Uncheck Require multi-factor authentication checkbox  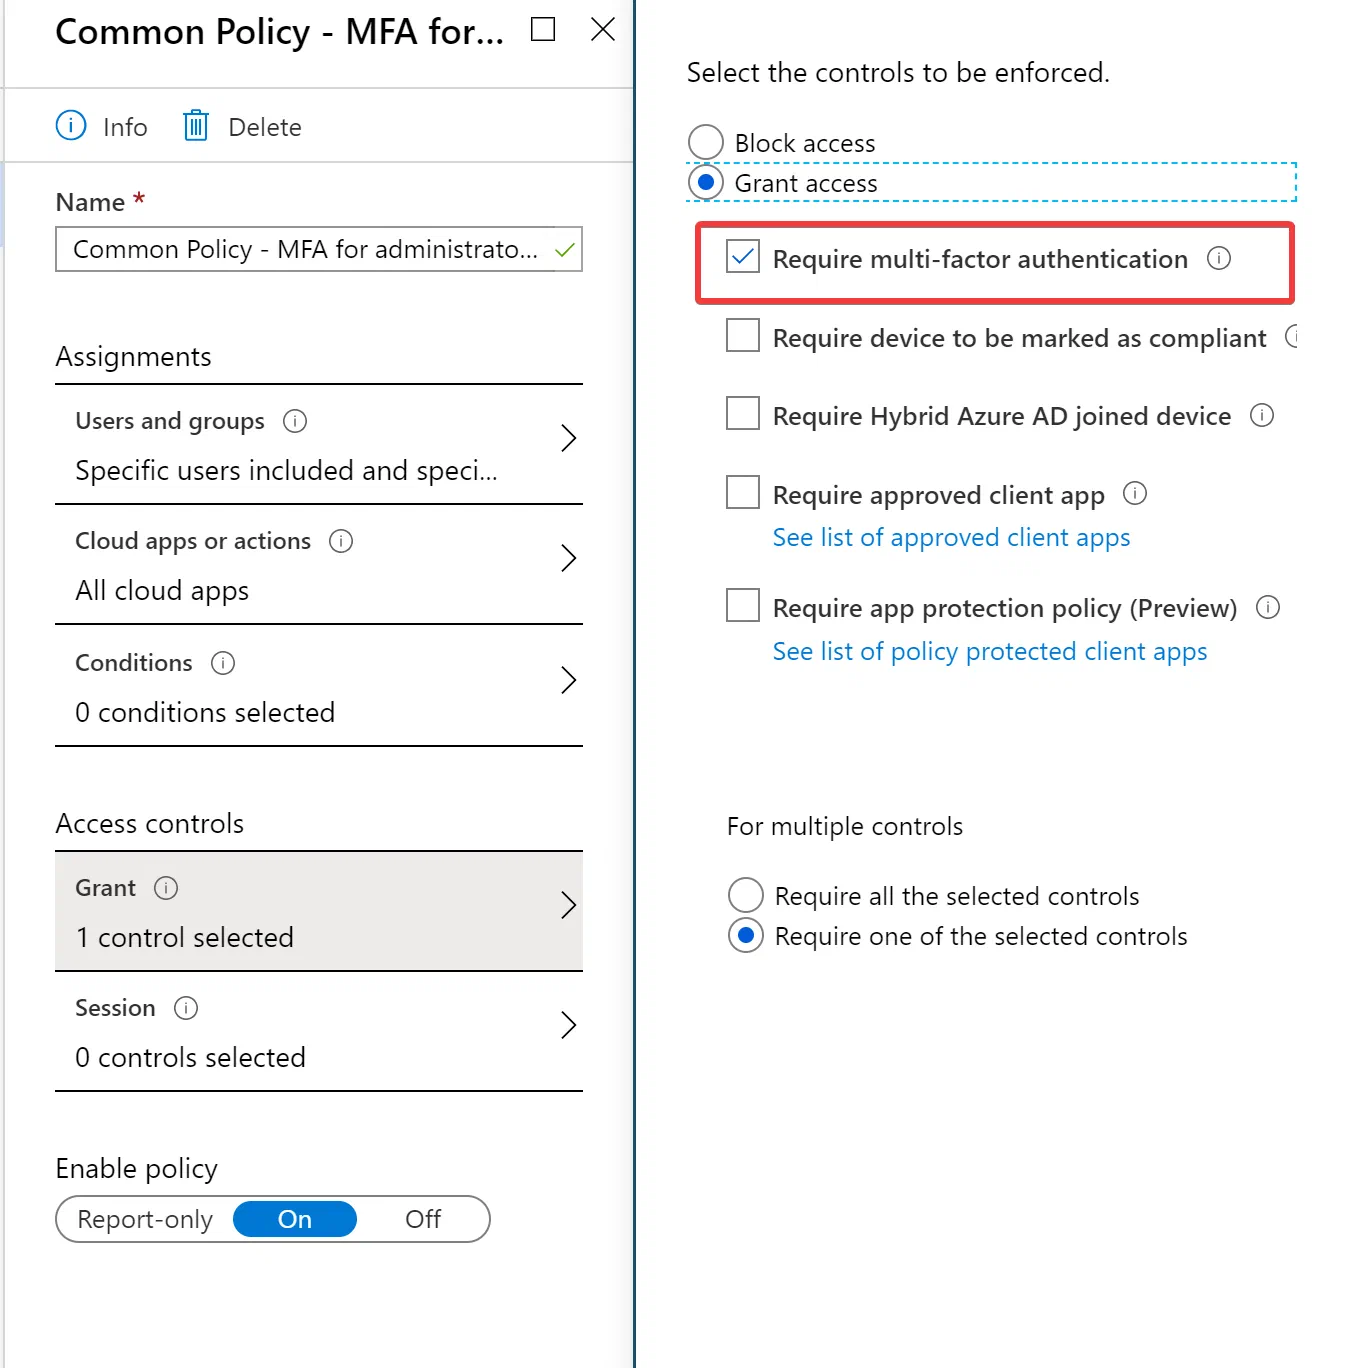743,257
